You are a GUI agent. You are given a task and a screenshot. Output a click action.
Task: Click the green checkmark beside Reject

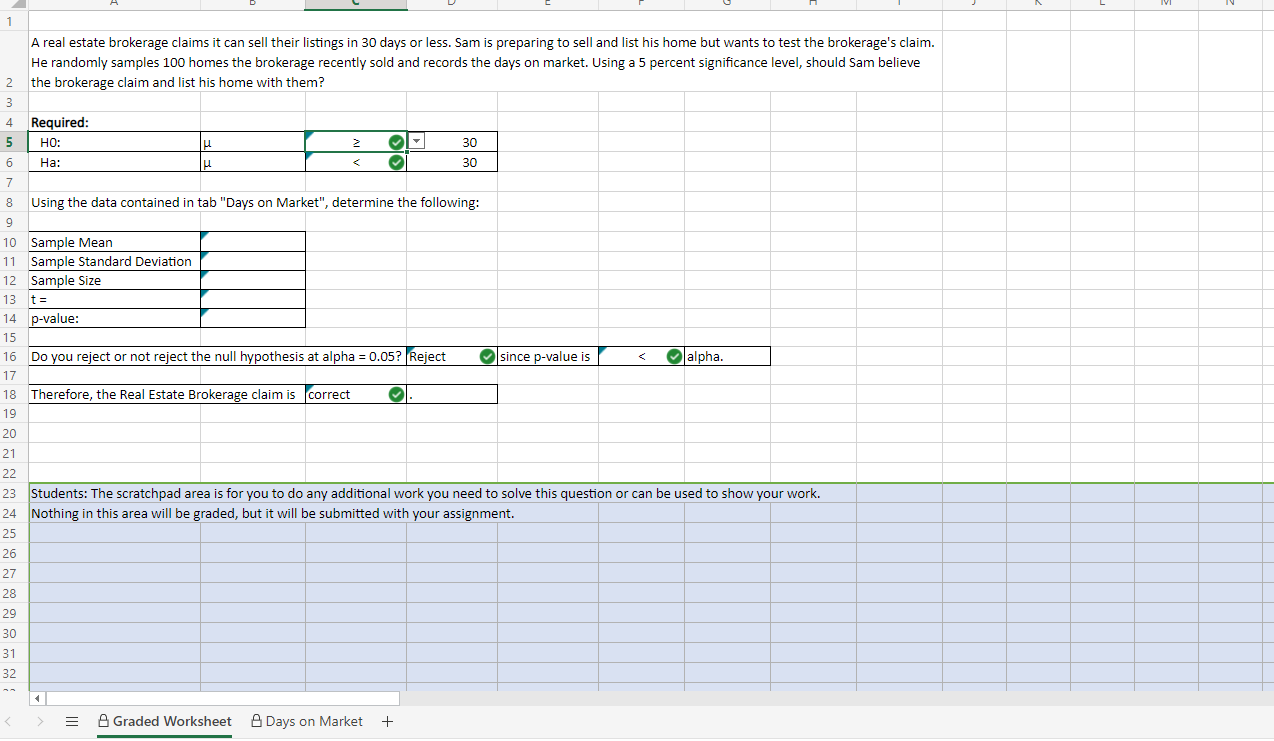(487, 356)
